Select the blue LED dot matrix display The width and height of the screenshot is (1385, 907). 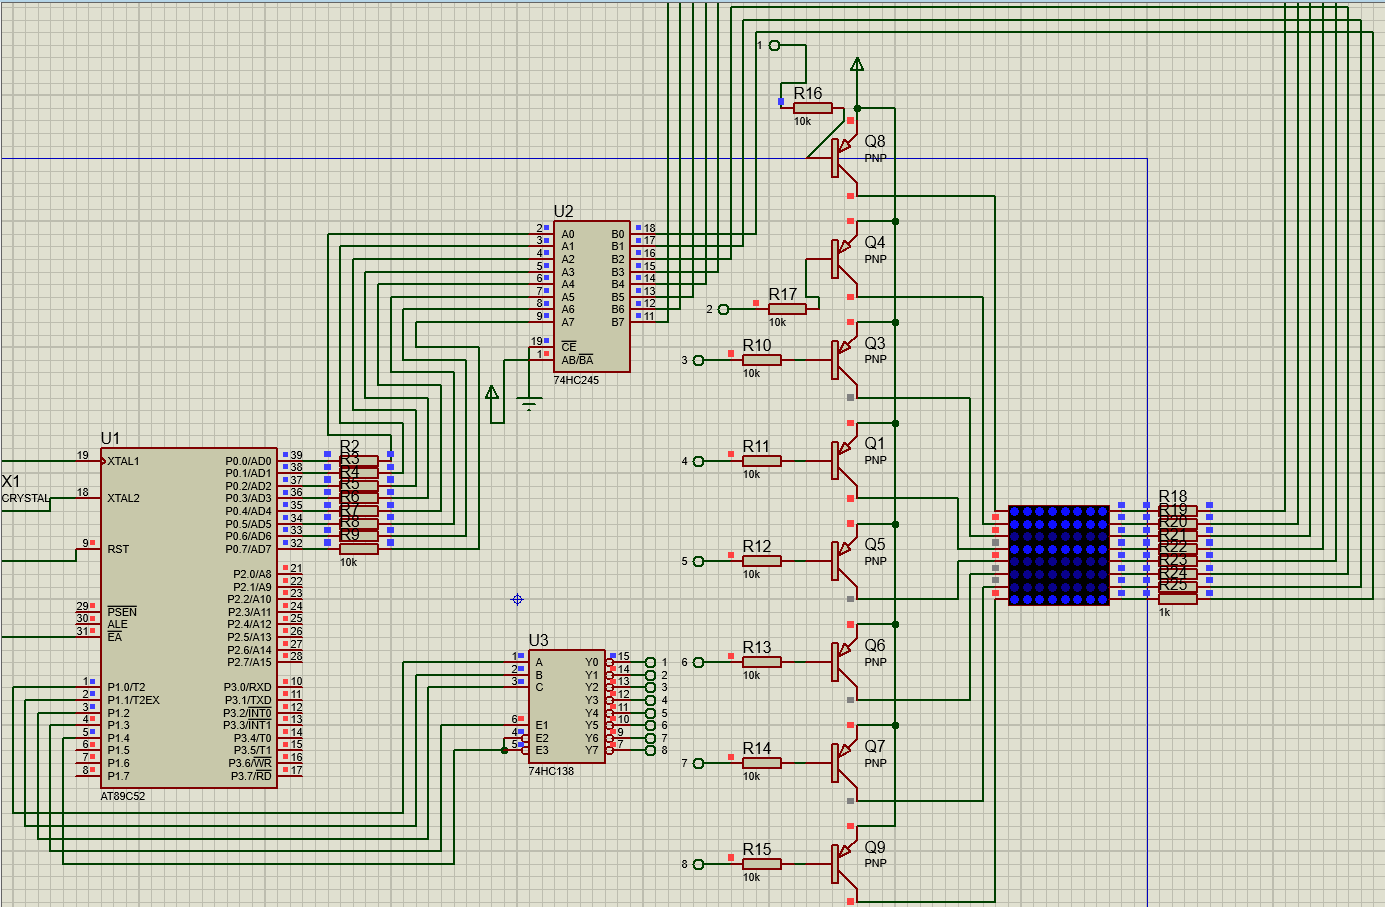pos(1059,555)
